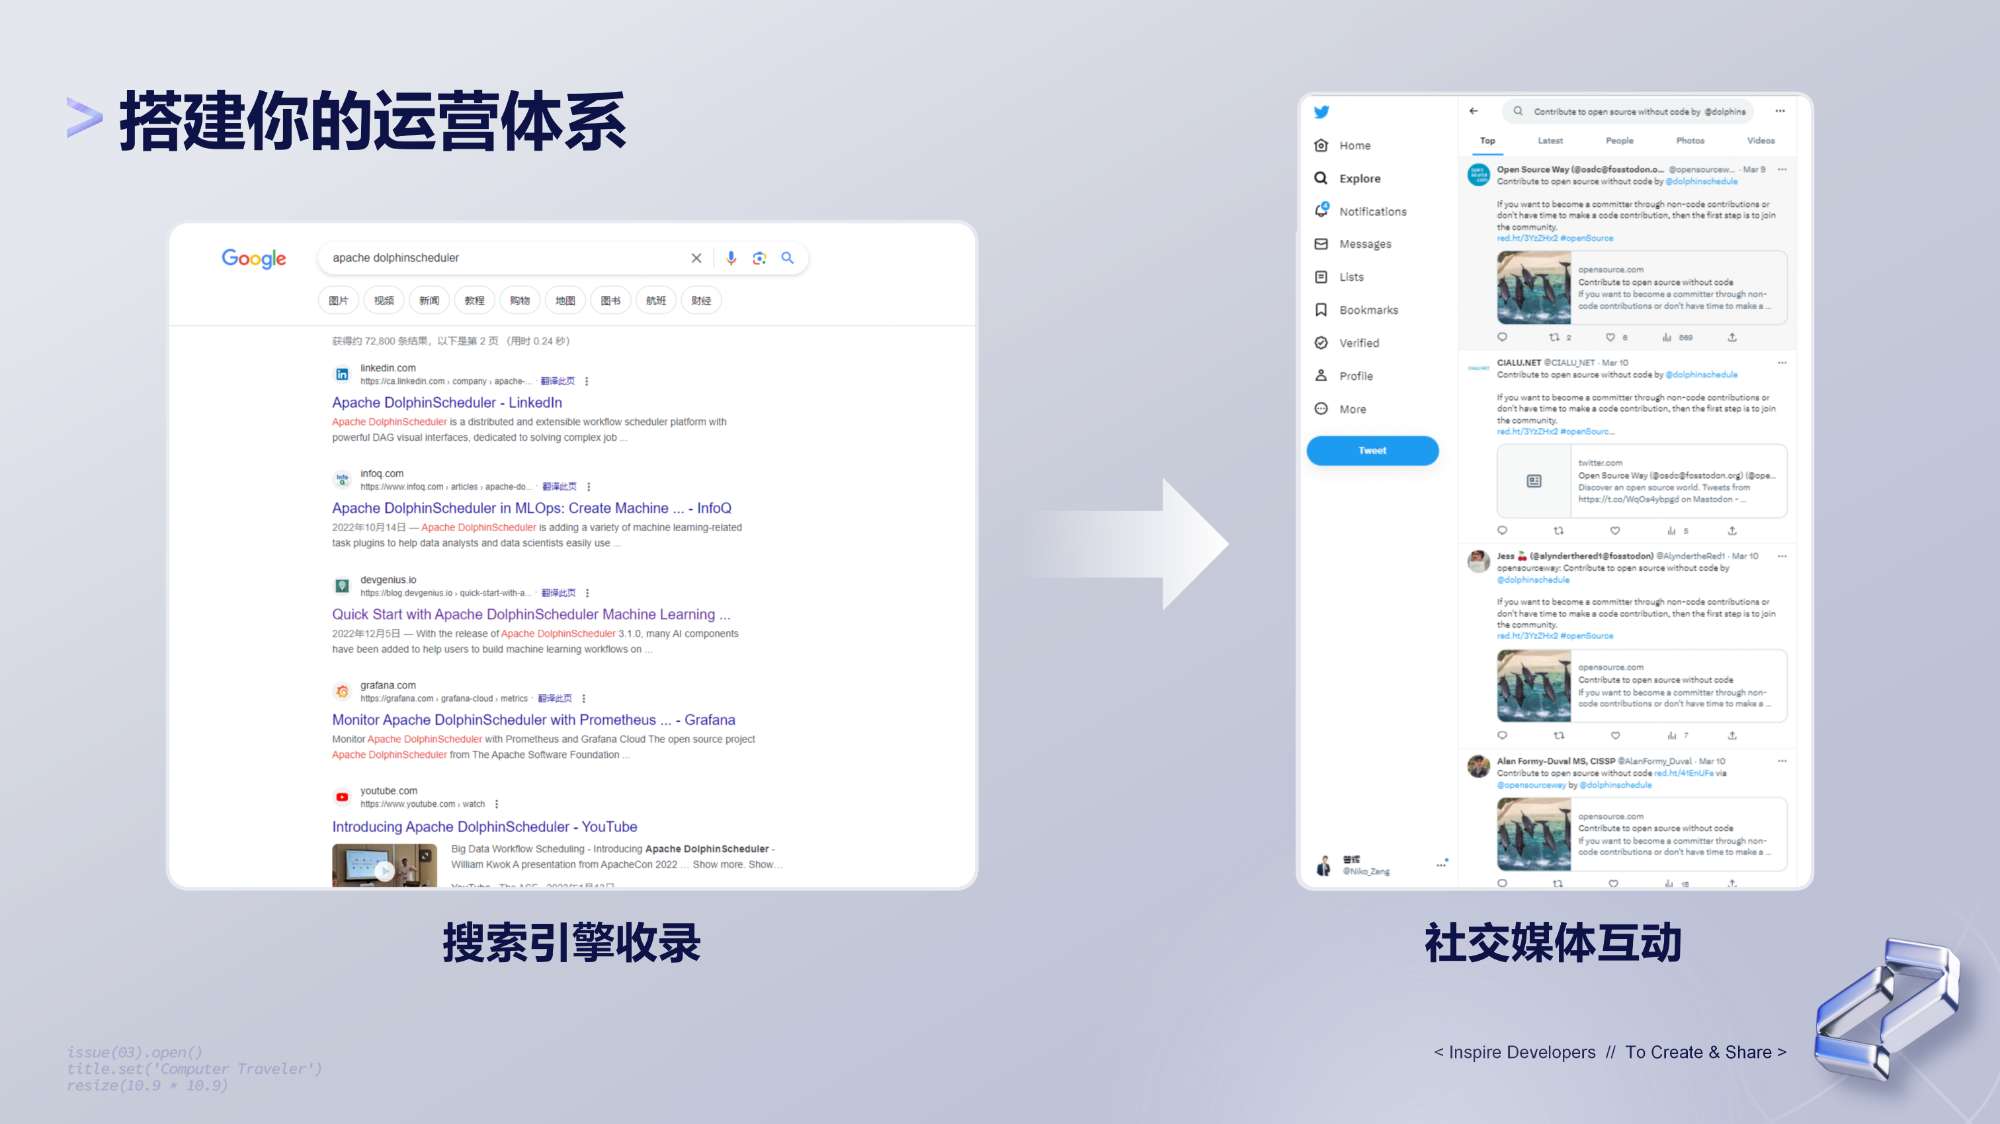2000x1124 pixels.
Task: Retweet the Open Source Way tweet
Action: click(x=1555, y=337)
